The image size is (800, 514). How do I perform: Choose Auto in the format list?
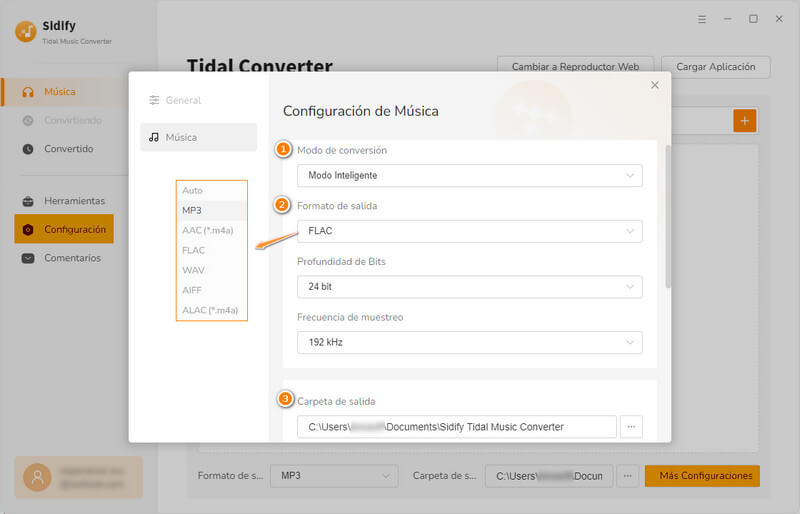pyautogui.click(x=212, y=190)
